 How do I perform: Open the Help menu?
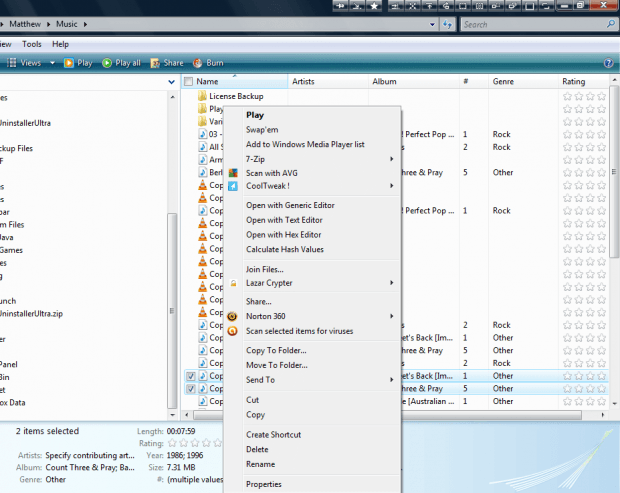point(60,44)
